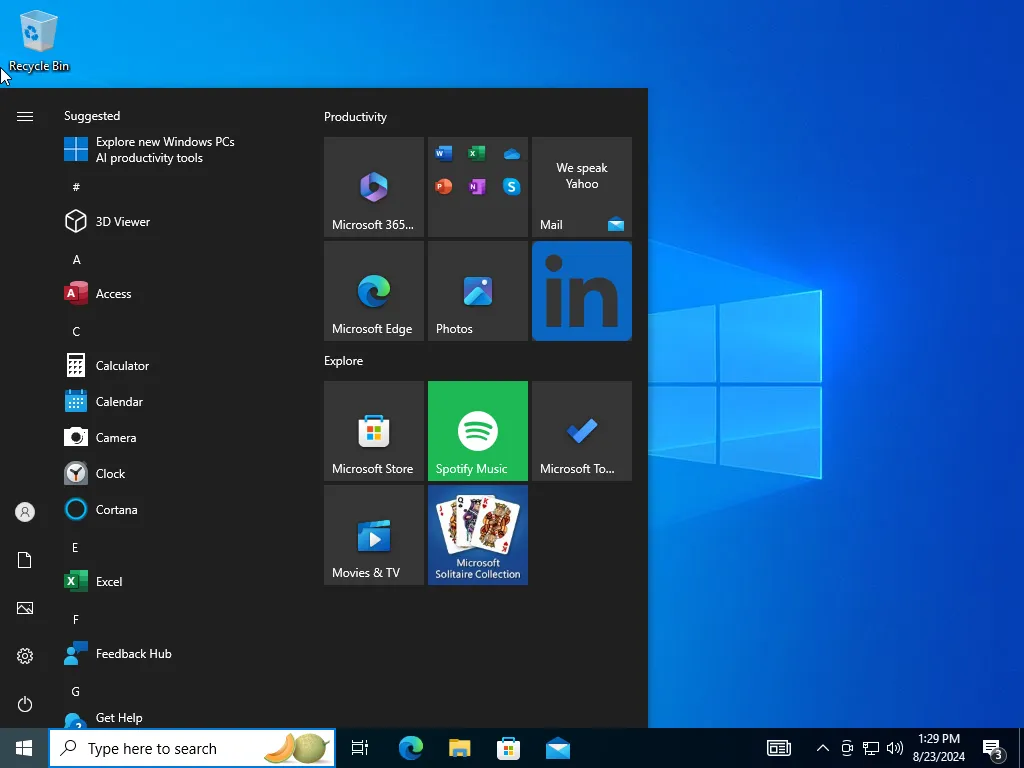Click the Meet Now tray icon
The height and width of the screenshot is (768, 1024).
pyautogui.click(x=847, y=748)
